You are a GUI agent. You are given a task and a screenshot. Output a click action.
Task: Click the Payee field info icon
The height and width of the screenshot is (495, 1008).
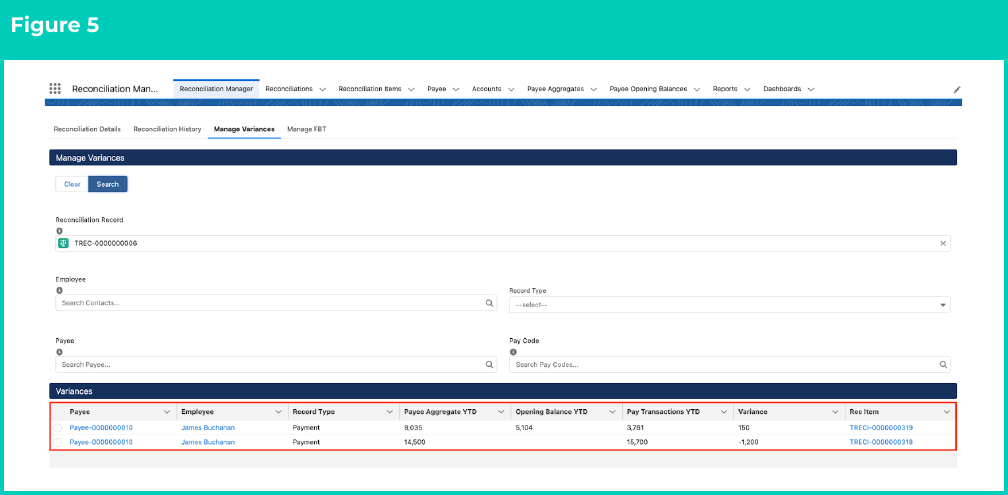pyautogui.click(x=59, y=352)
